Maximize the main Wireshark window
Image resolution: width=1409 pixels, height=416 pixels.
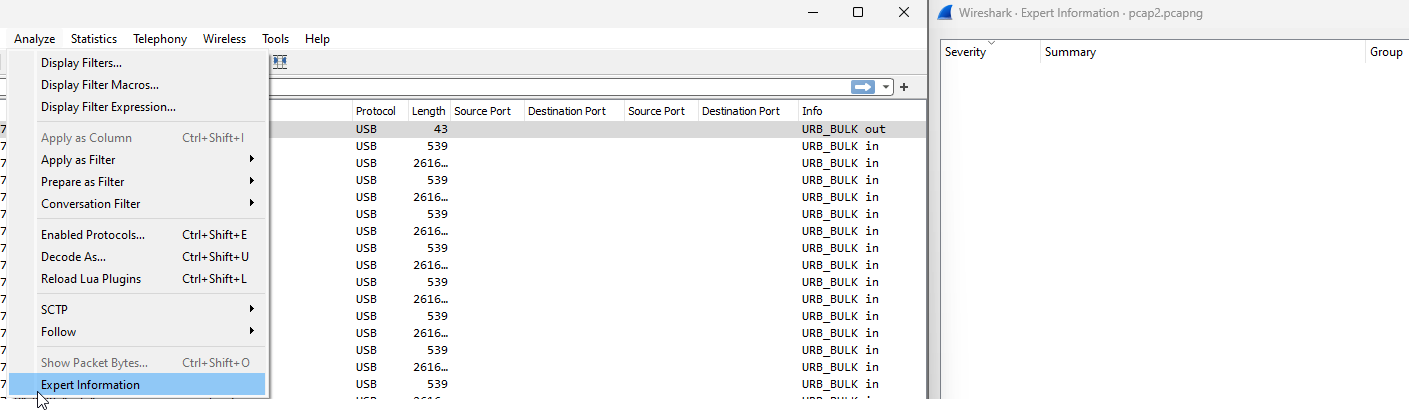(857, 13)
